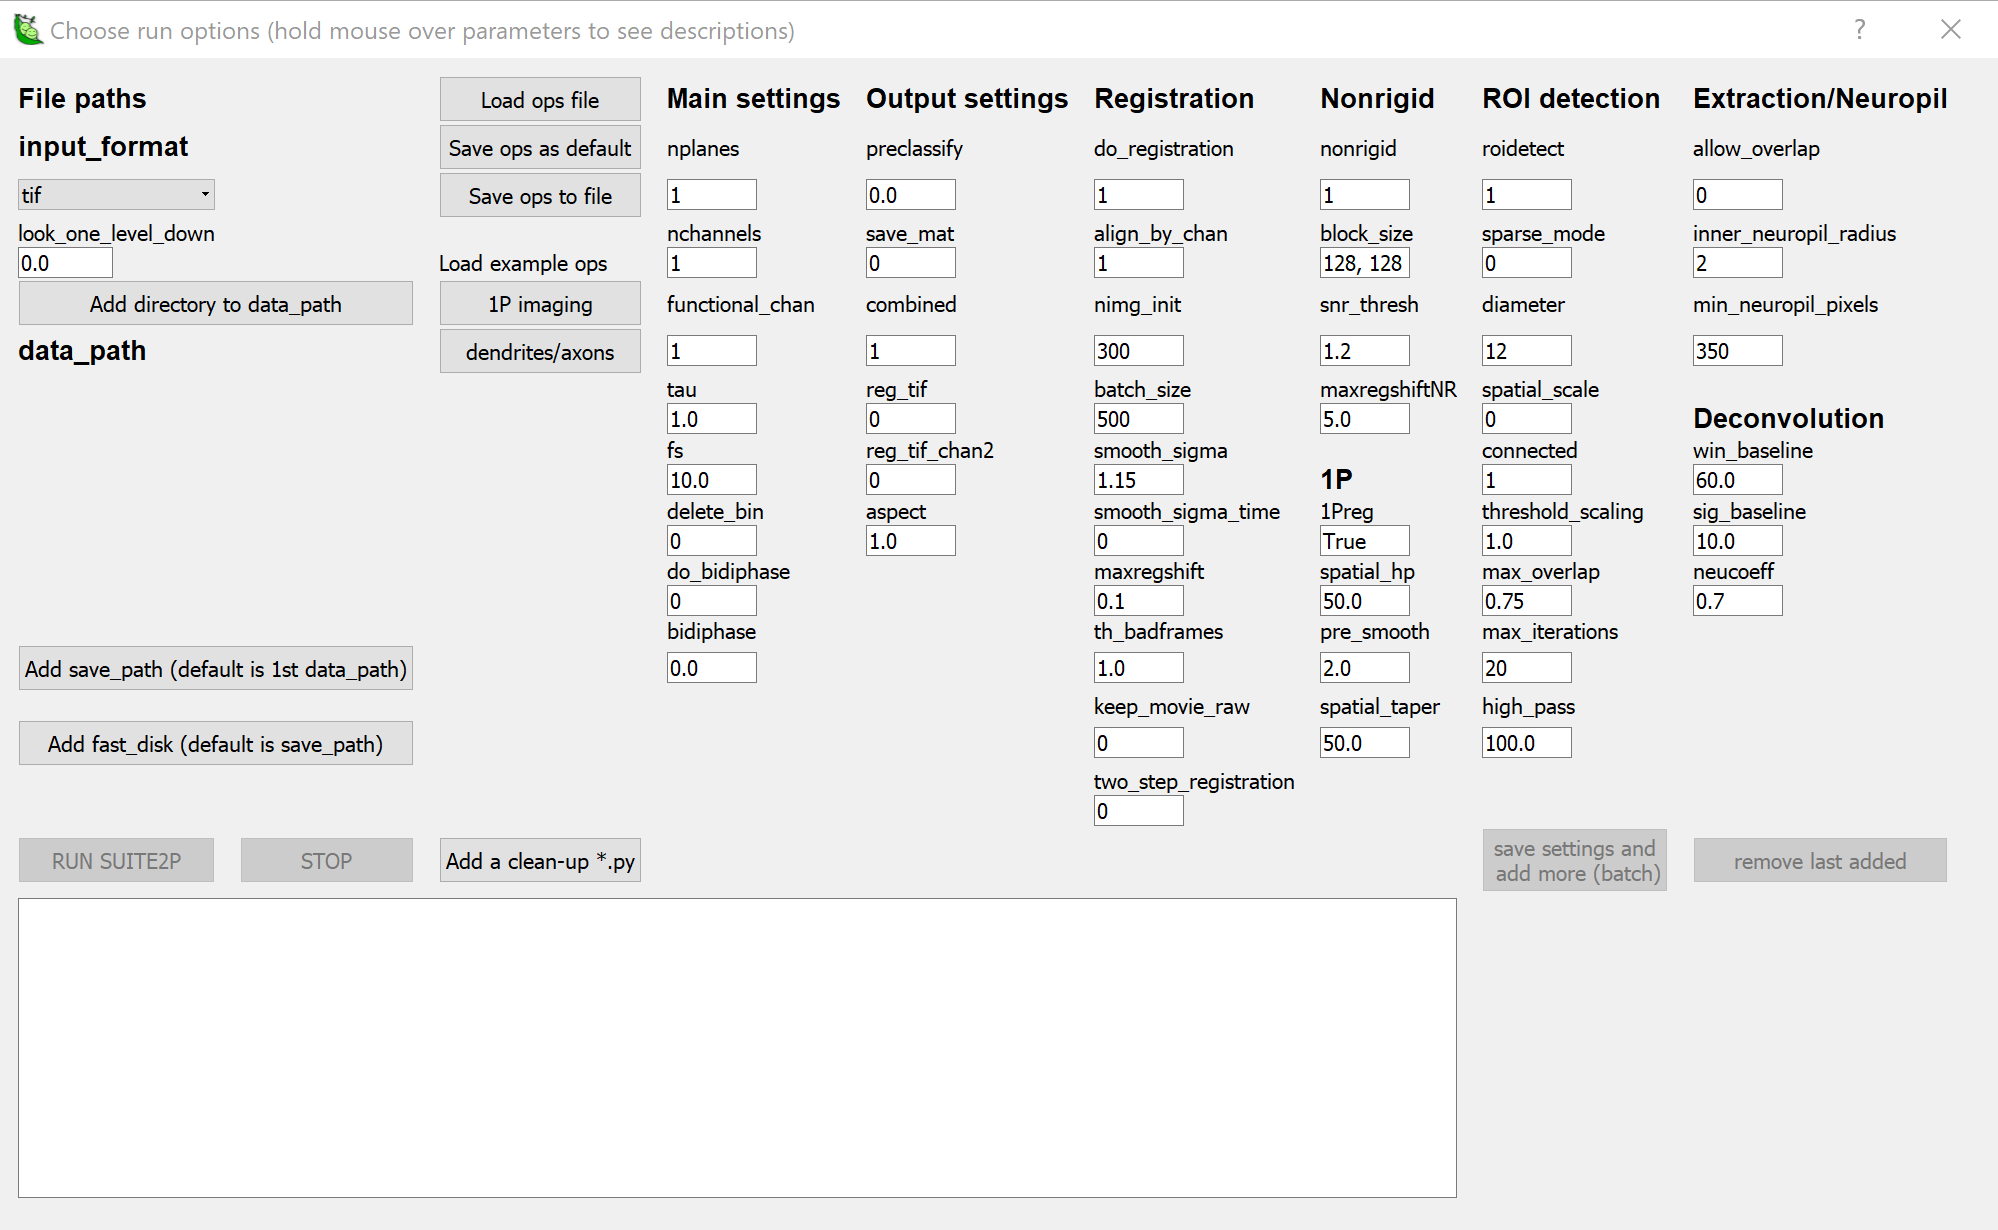
Task: Select the 1P imaging preset
Action: point(539,303)
